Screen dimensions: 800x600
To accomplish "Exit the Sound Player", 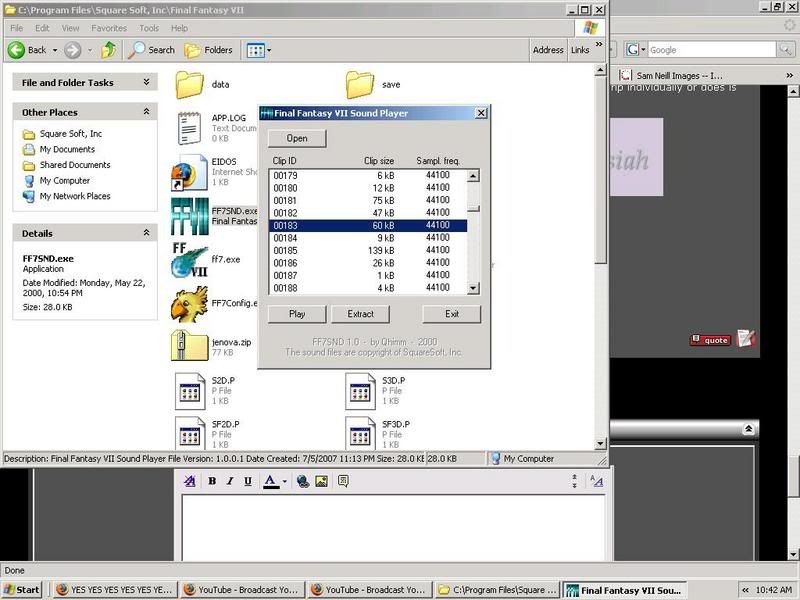I will click(452, 314).
